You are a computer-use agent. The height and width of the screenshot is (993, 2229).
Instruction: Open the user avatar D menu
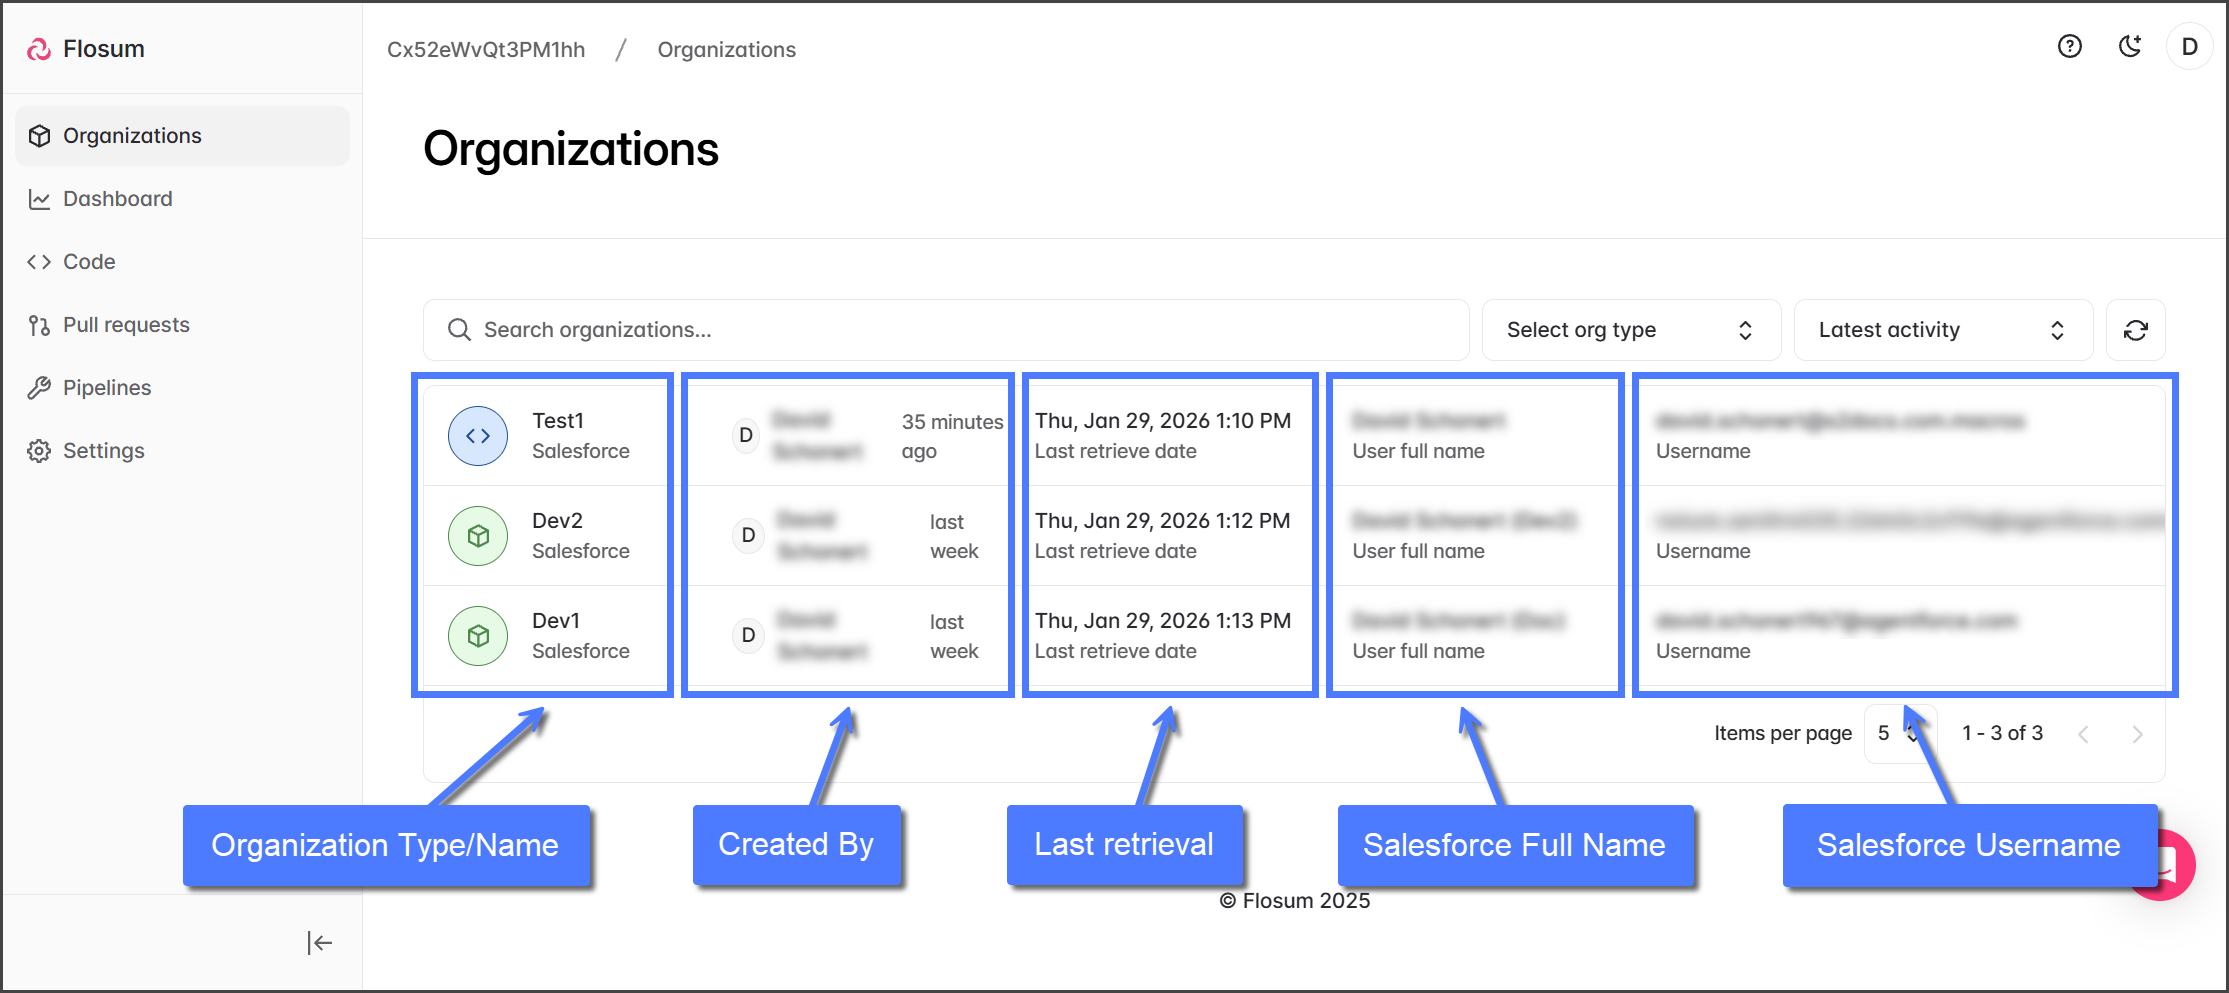pyautogui.click(x=2189, y=47)
